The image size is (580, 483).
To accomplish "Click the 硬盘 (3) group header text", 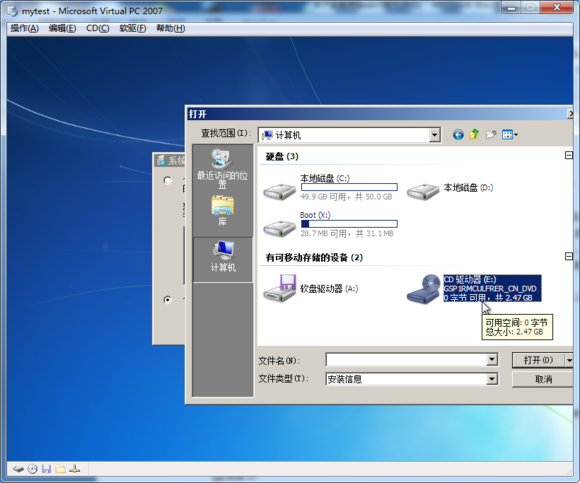I will pos(282,156).
